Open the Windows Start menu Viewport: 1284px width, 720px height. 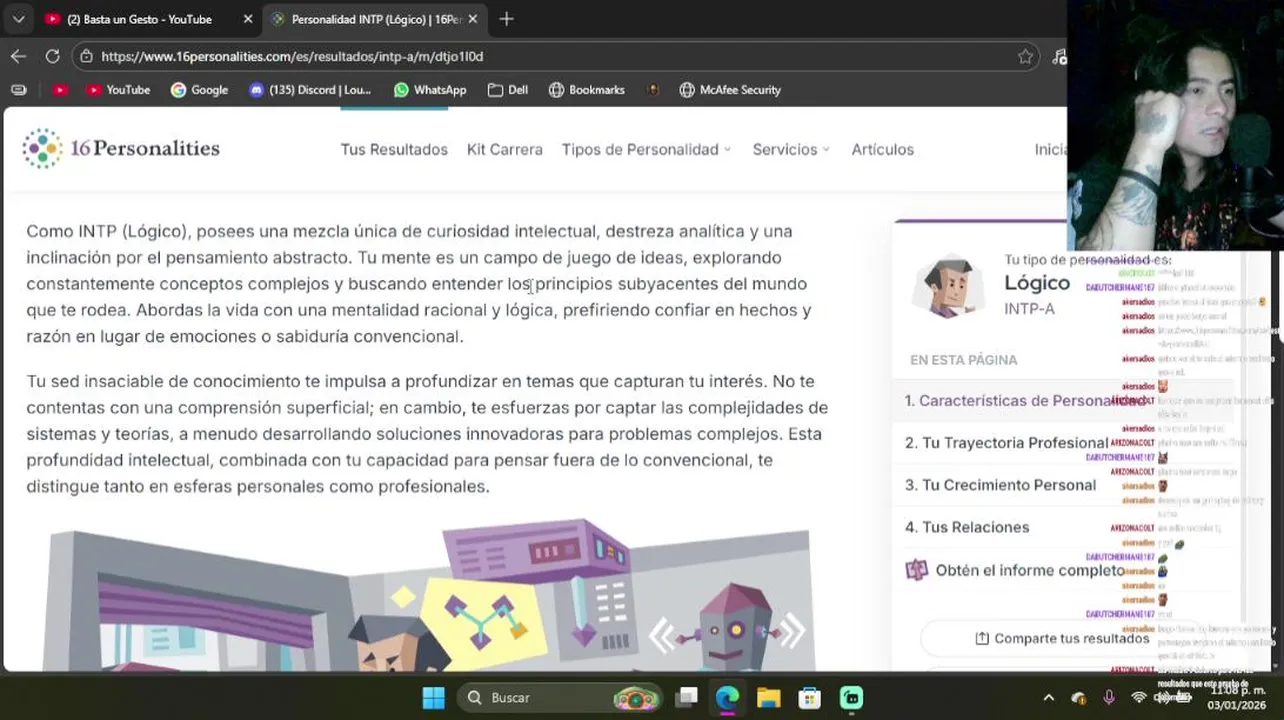pyautogui.click(x=433, y=697)
